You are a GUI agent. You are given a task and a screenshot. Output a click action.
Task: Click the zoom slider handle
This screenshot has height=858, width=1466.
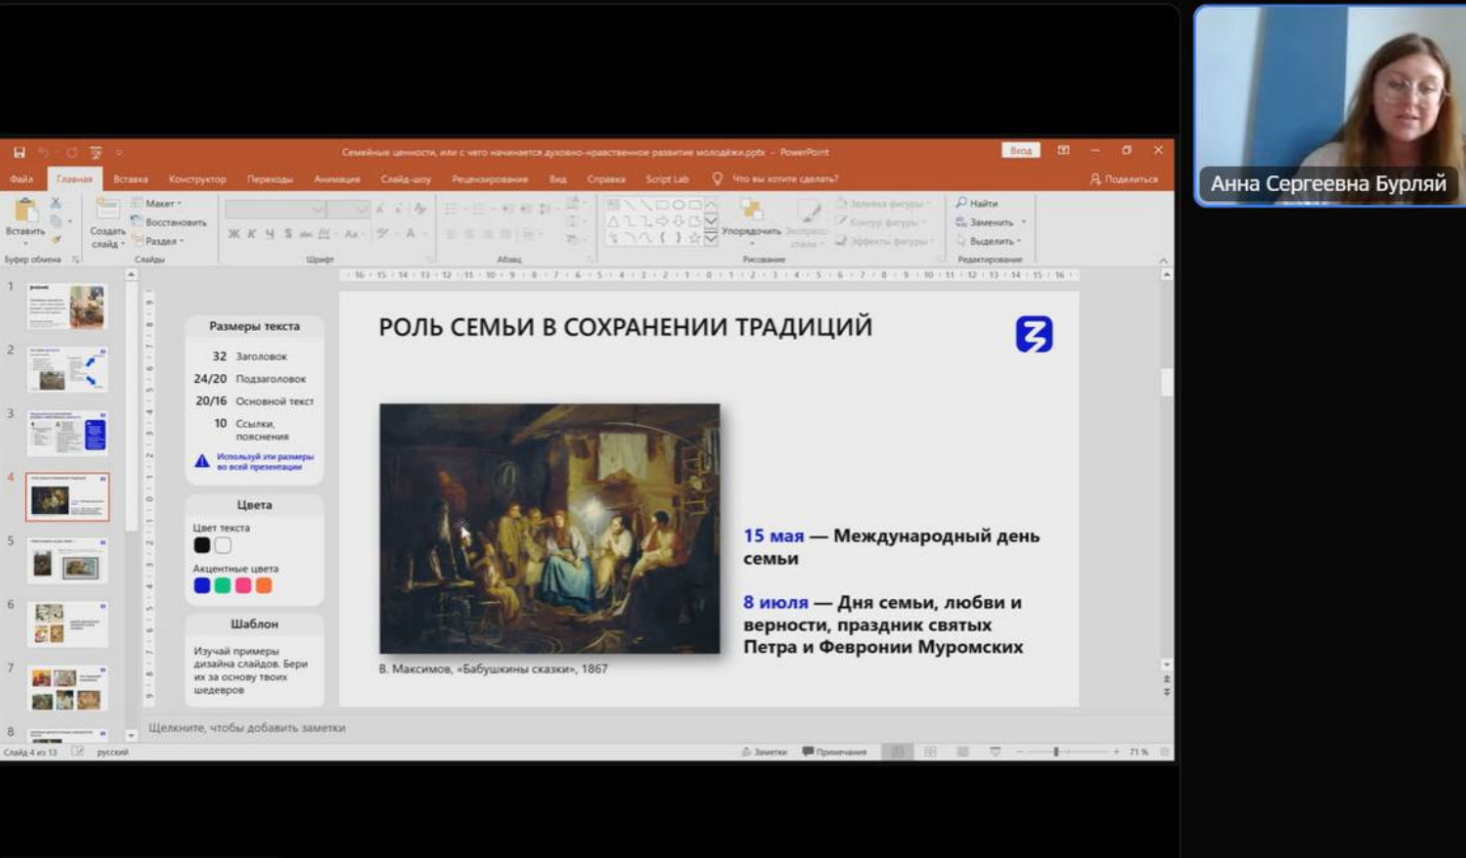point(1056,752)
